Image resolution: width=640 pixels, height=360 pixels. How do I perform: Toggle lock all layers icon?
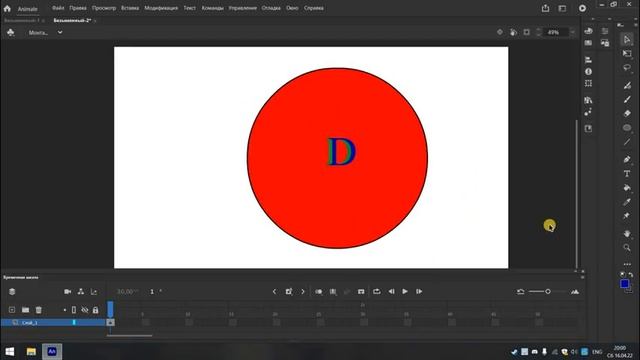(x=95, y=310)
